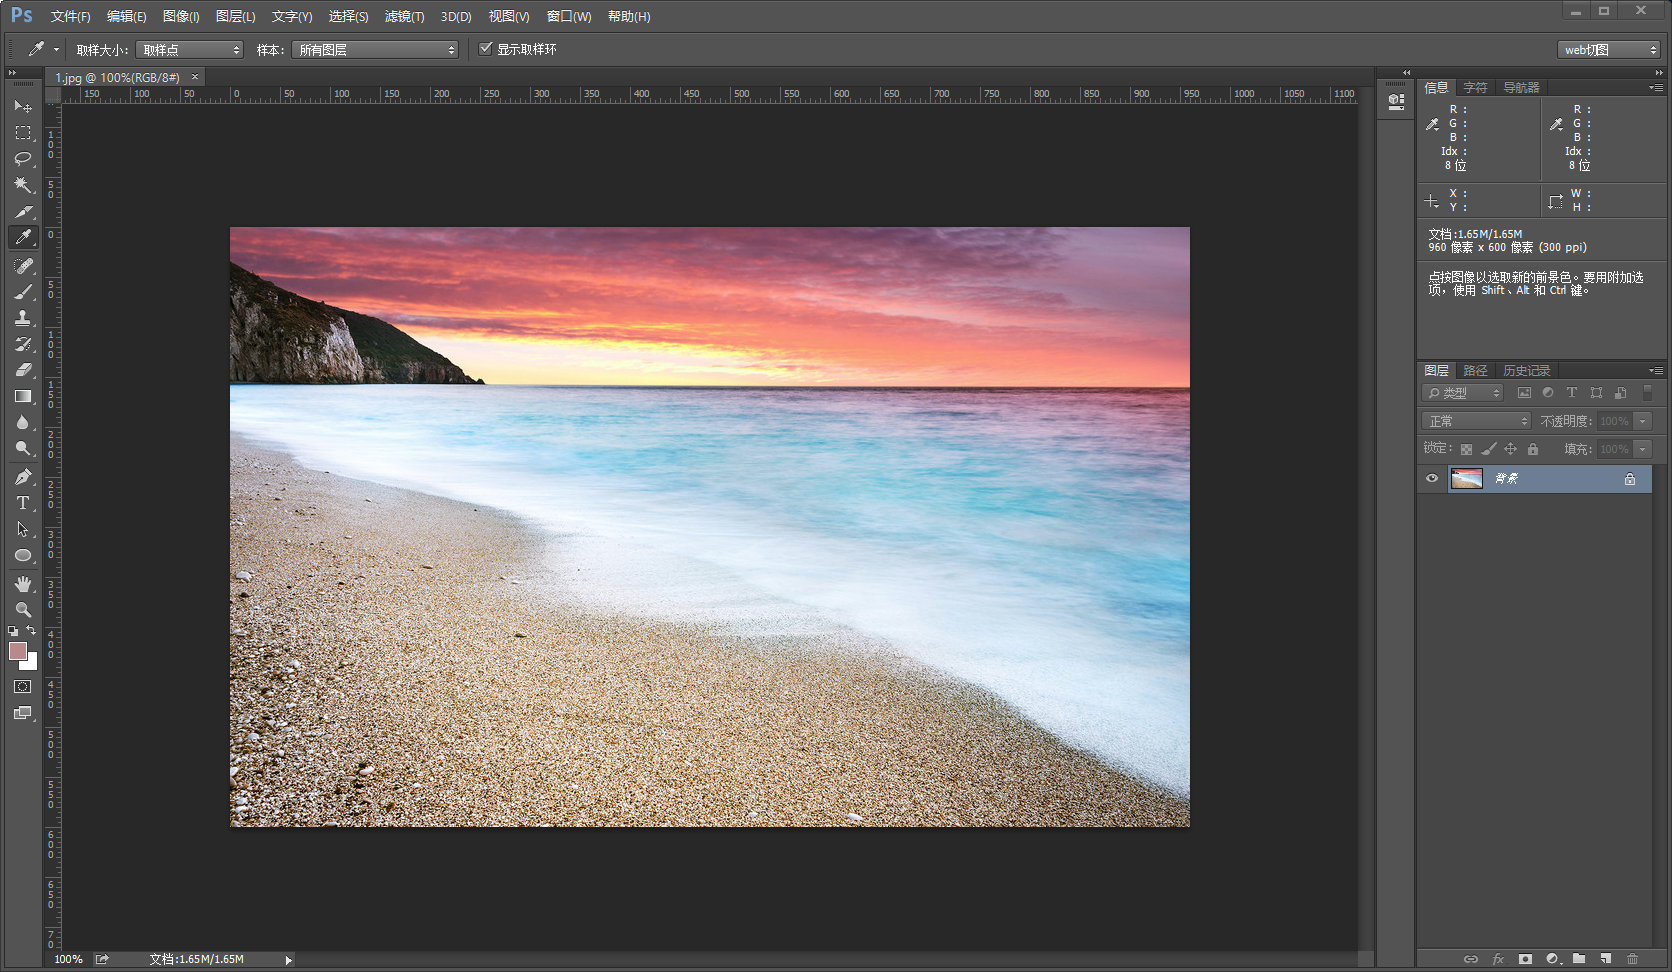1672x972 pixels.
Task: Select the Clone Stamp tool
Action: point(23,318)
